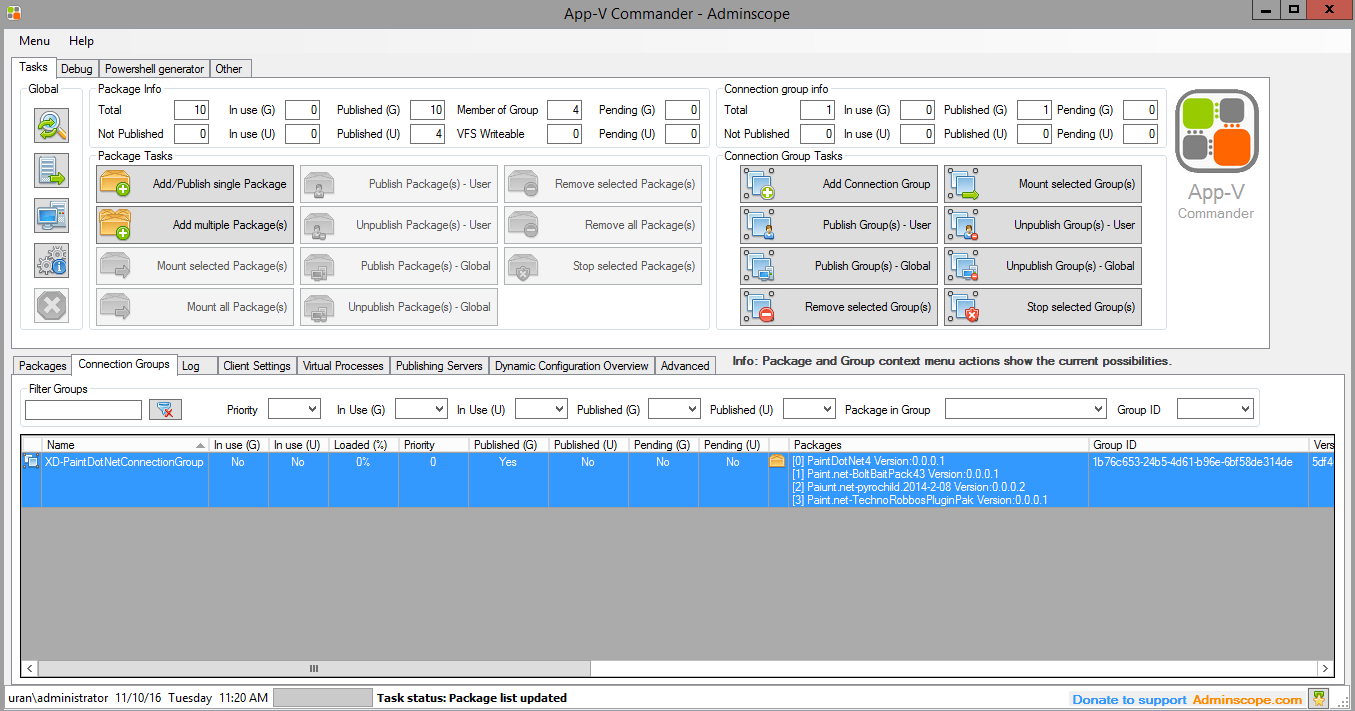Expand the Published (G) filter dropdown
The image size is (1355, 711).
[692, 409]
